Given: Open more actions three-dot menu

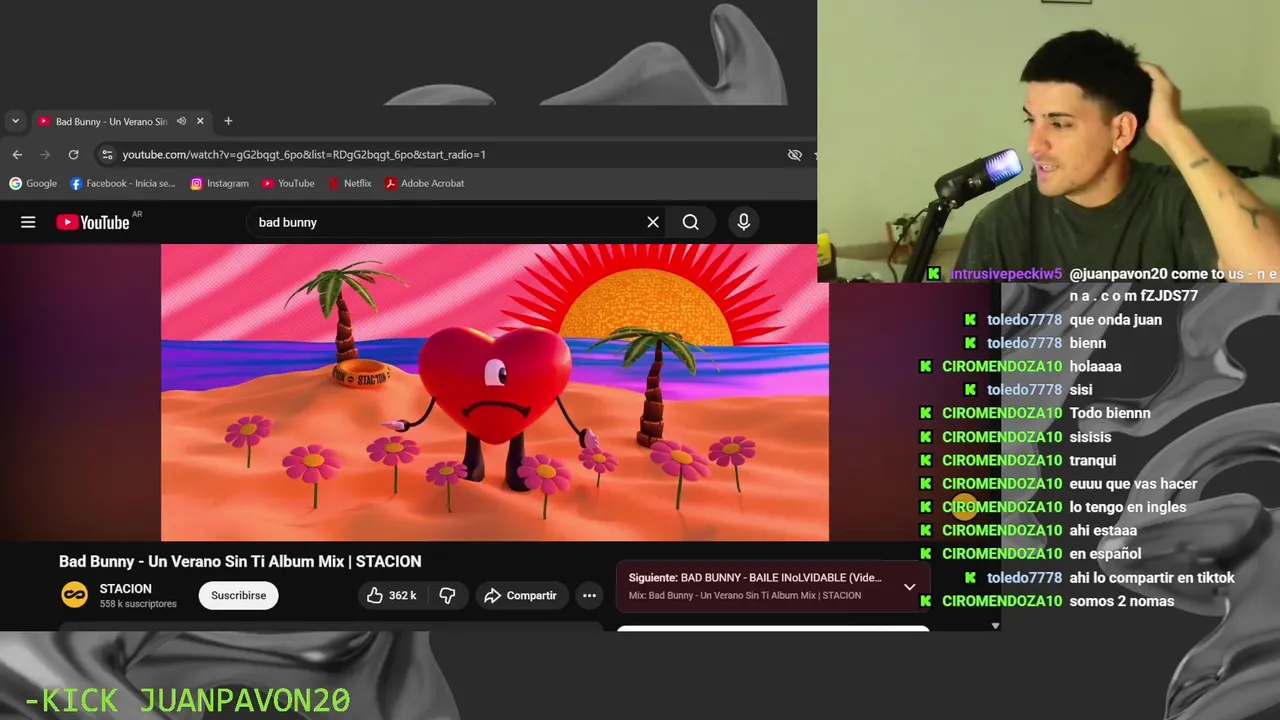Looking at the screenshot, I should [x=590, y=595].
